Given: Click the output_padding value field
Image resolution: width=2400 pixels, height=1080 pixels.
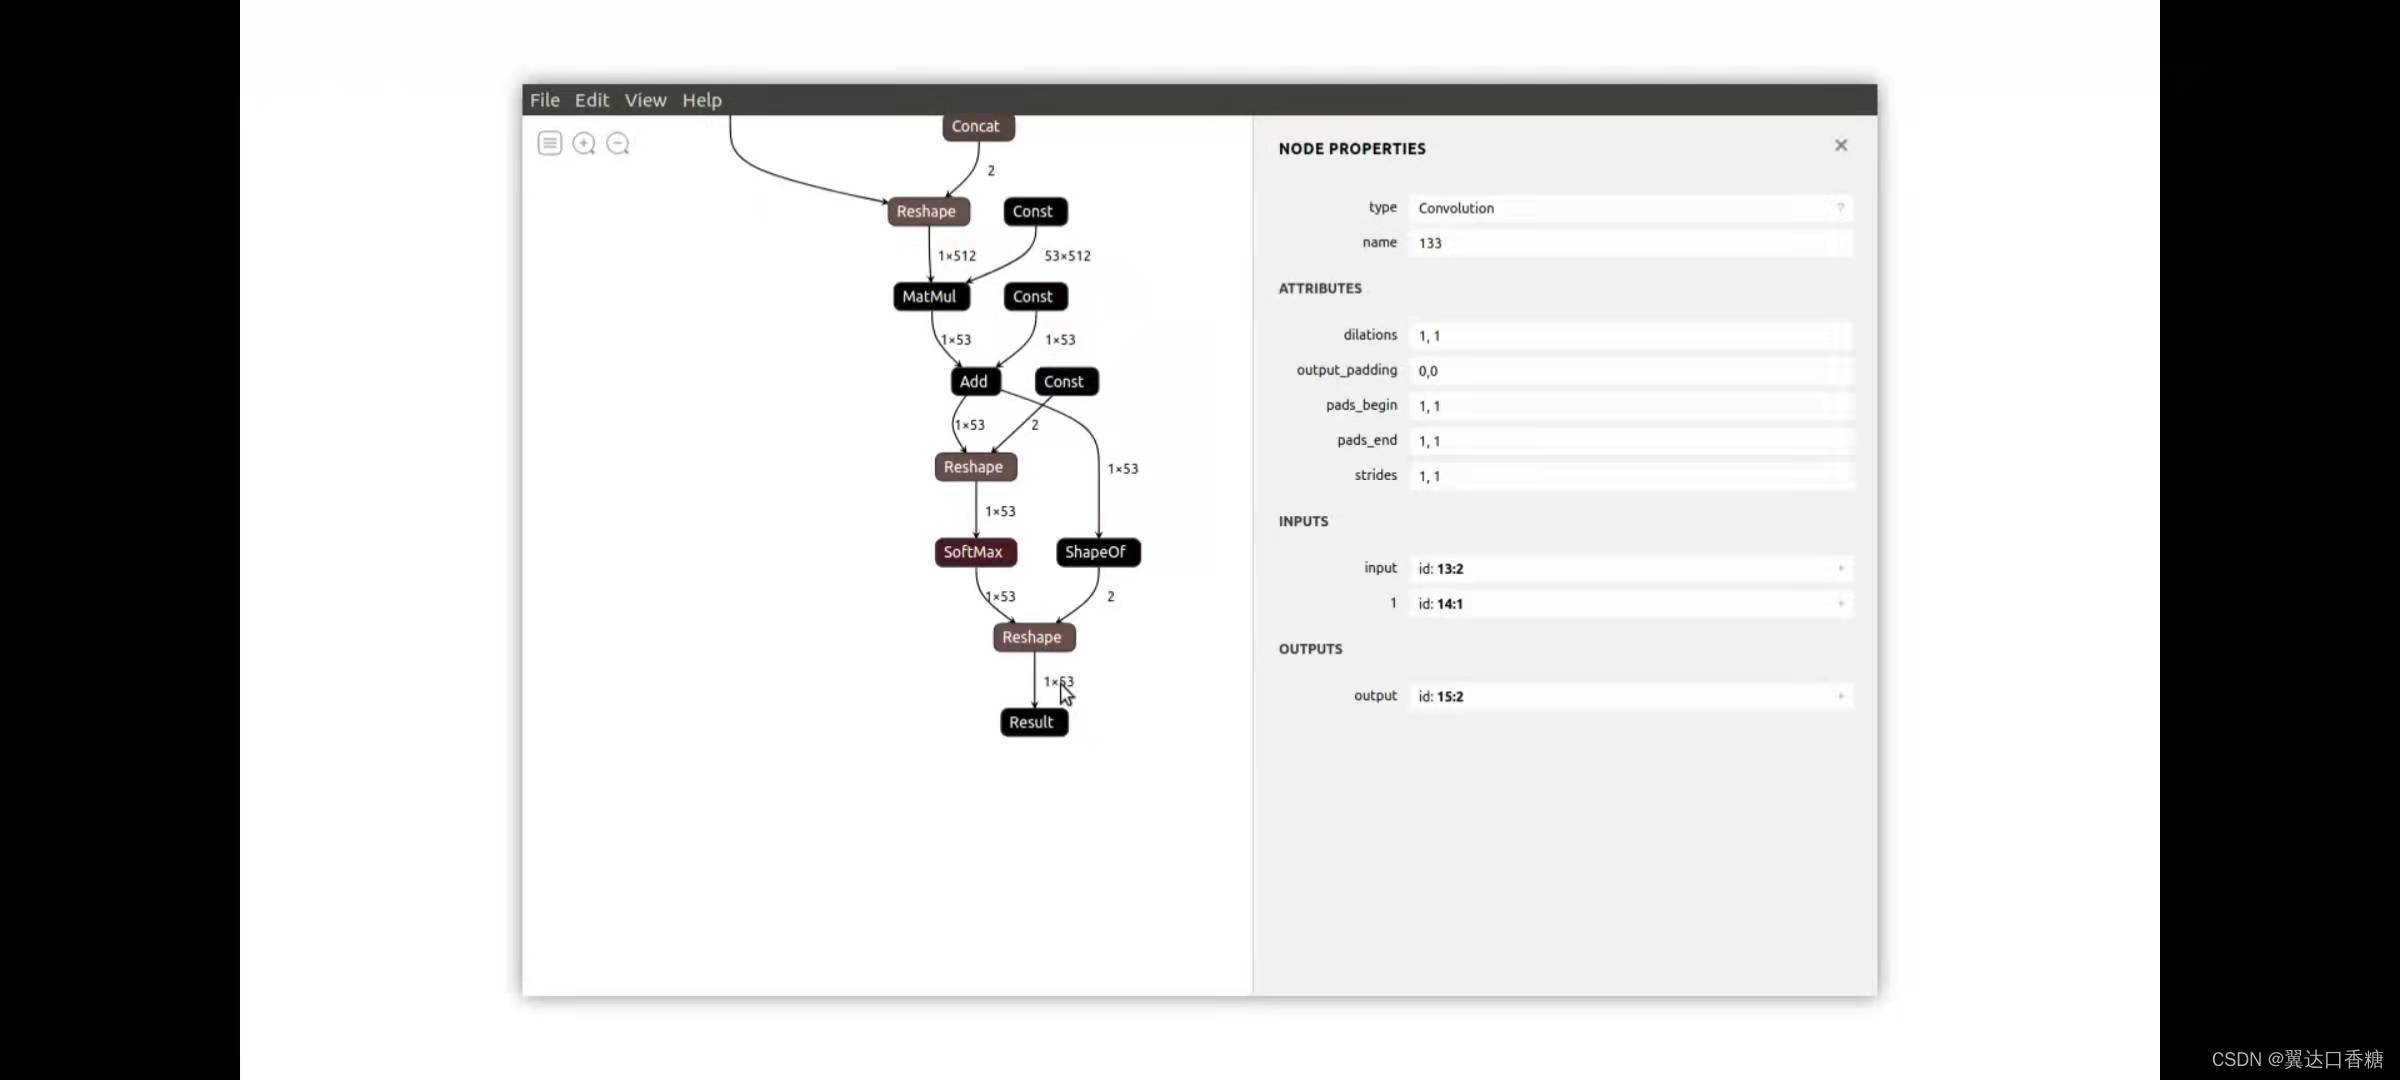Looking at the screenshot, I should 1630,371.
